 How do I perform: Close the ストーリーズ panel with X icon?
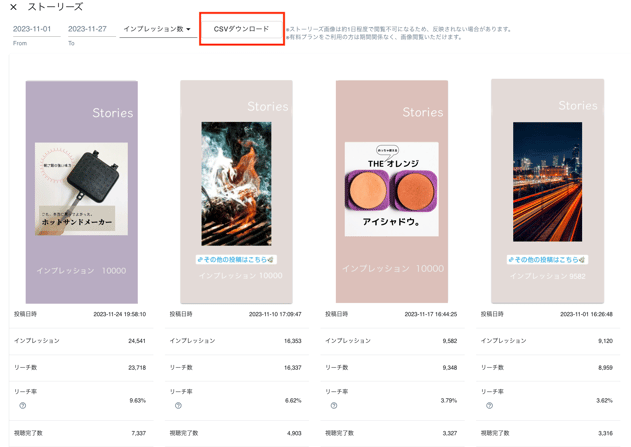coord(13,8)
